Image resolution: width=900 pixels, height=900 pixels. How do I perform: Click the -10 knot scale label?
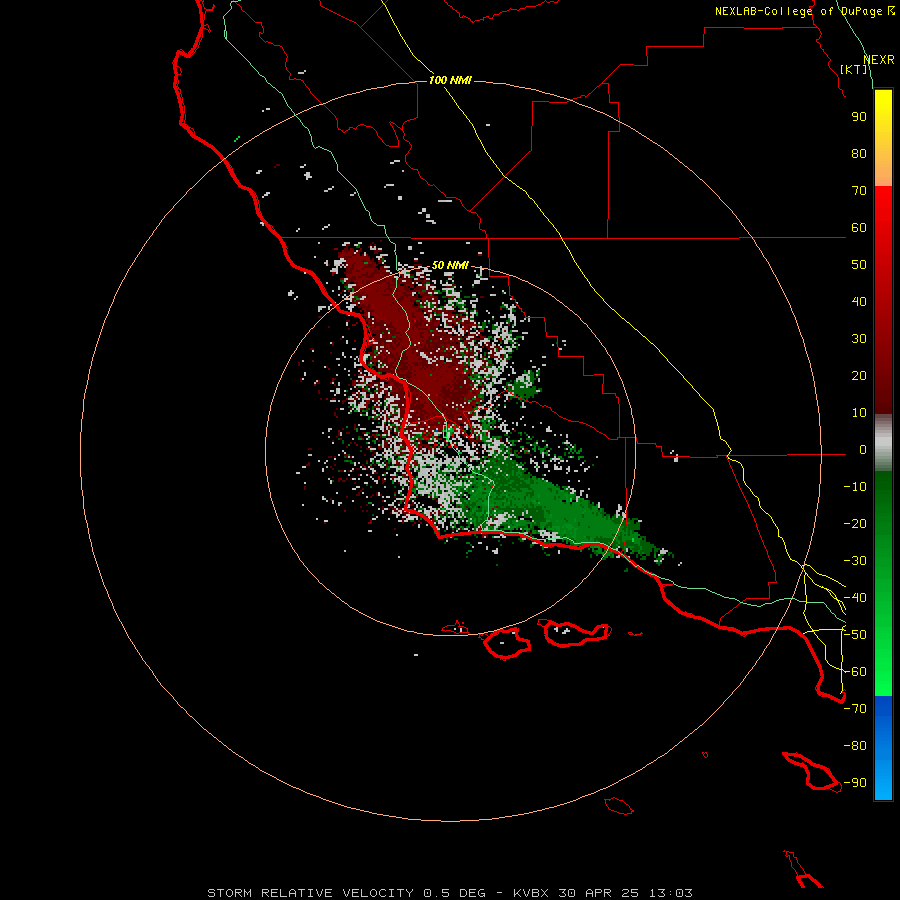pyautogui.click(x=855, y=487)
